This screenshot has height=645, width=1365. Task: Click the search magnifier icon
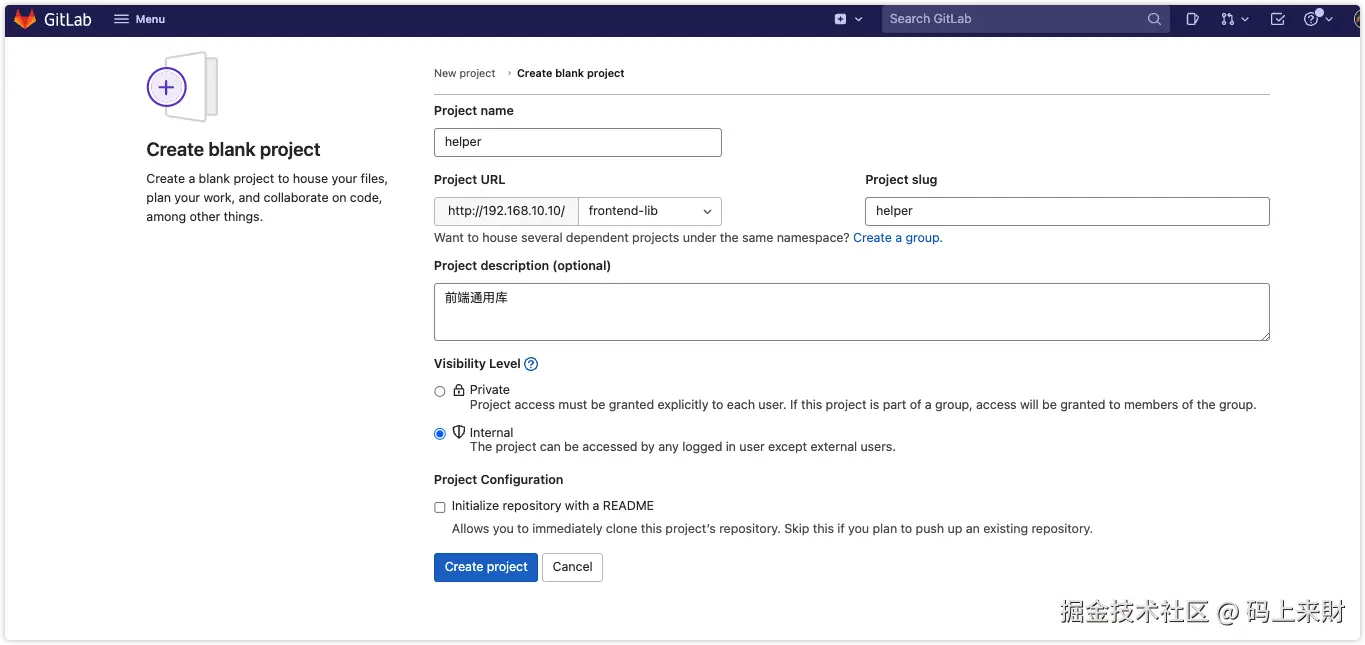pos(1154,19)
